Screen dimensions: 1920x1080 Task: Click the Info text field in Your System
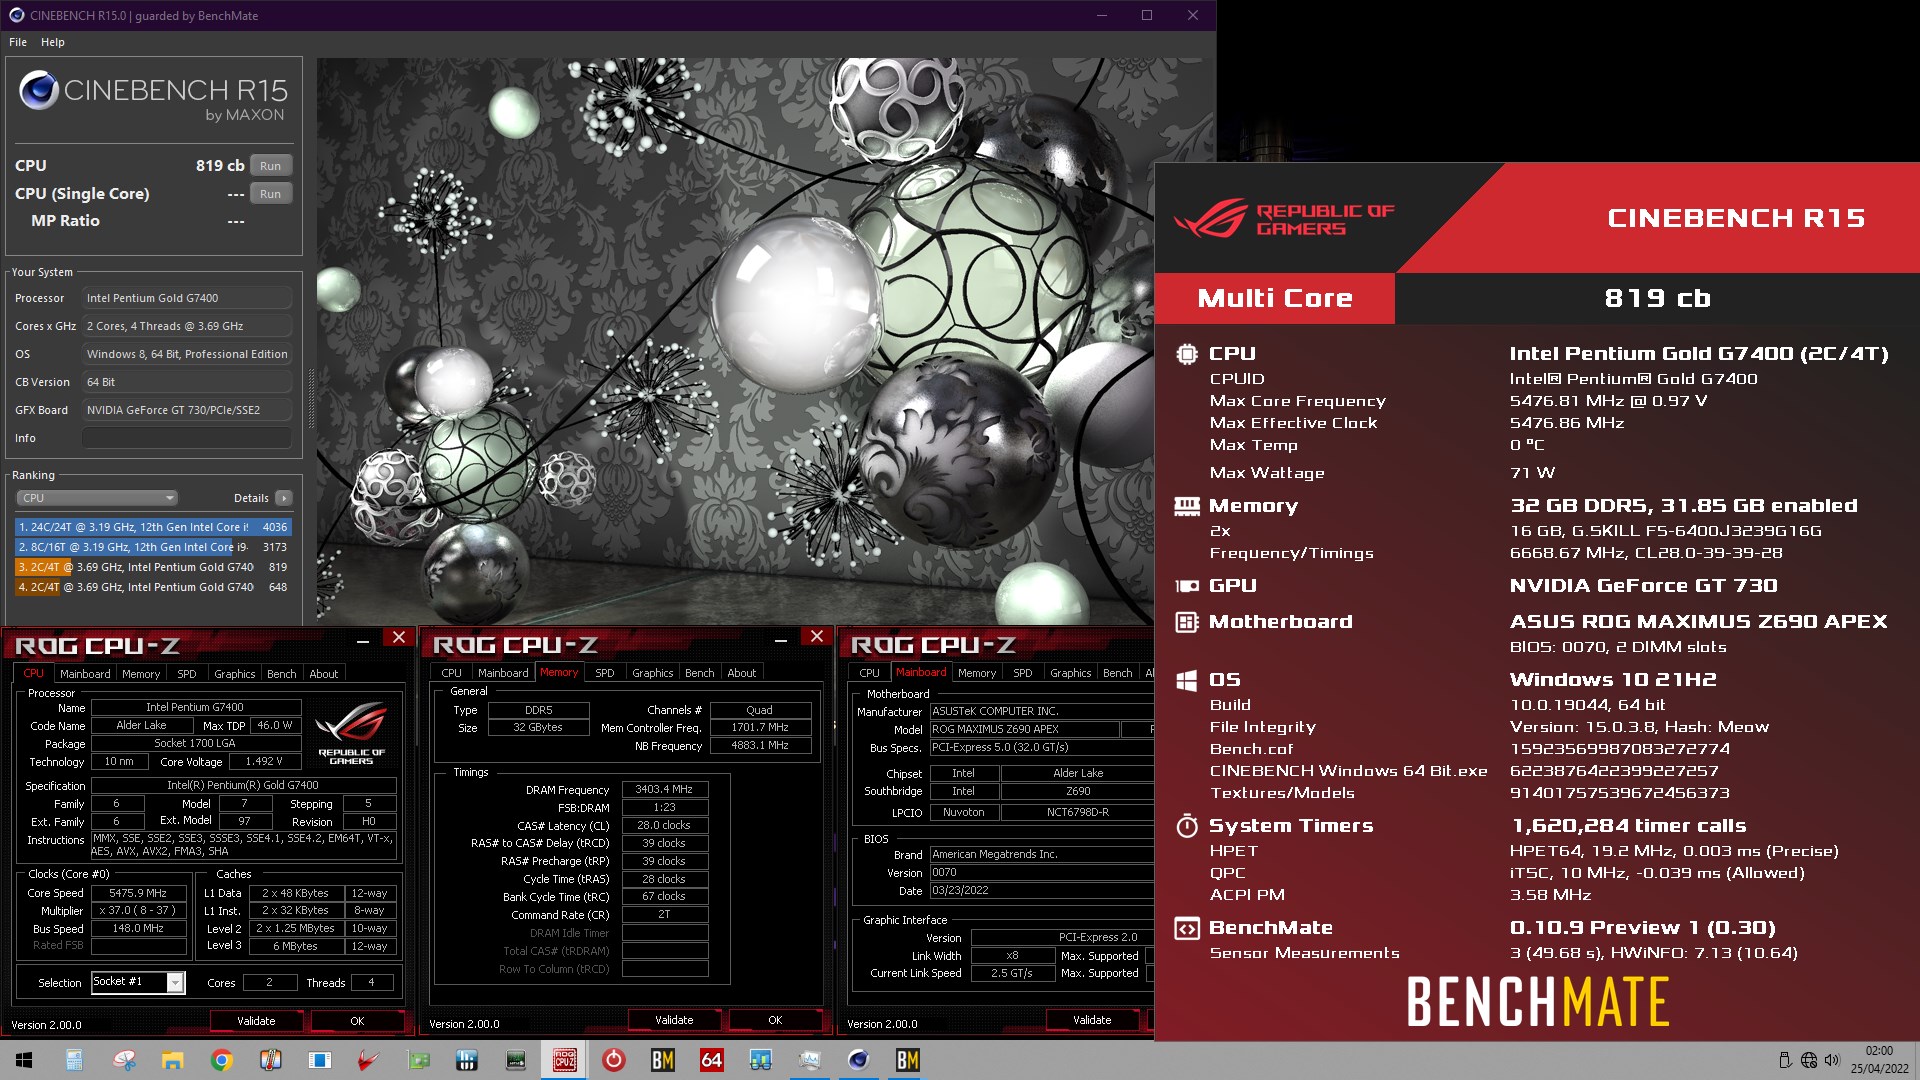187,438
